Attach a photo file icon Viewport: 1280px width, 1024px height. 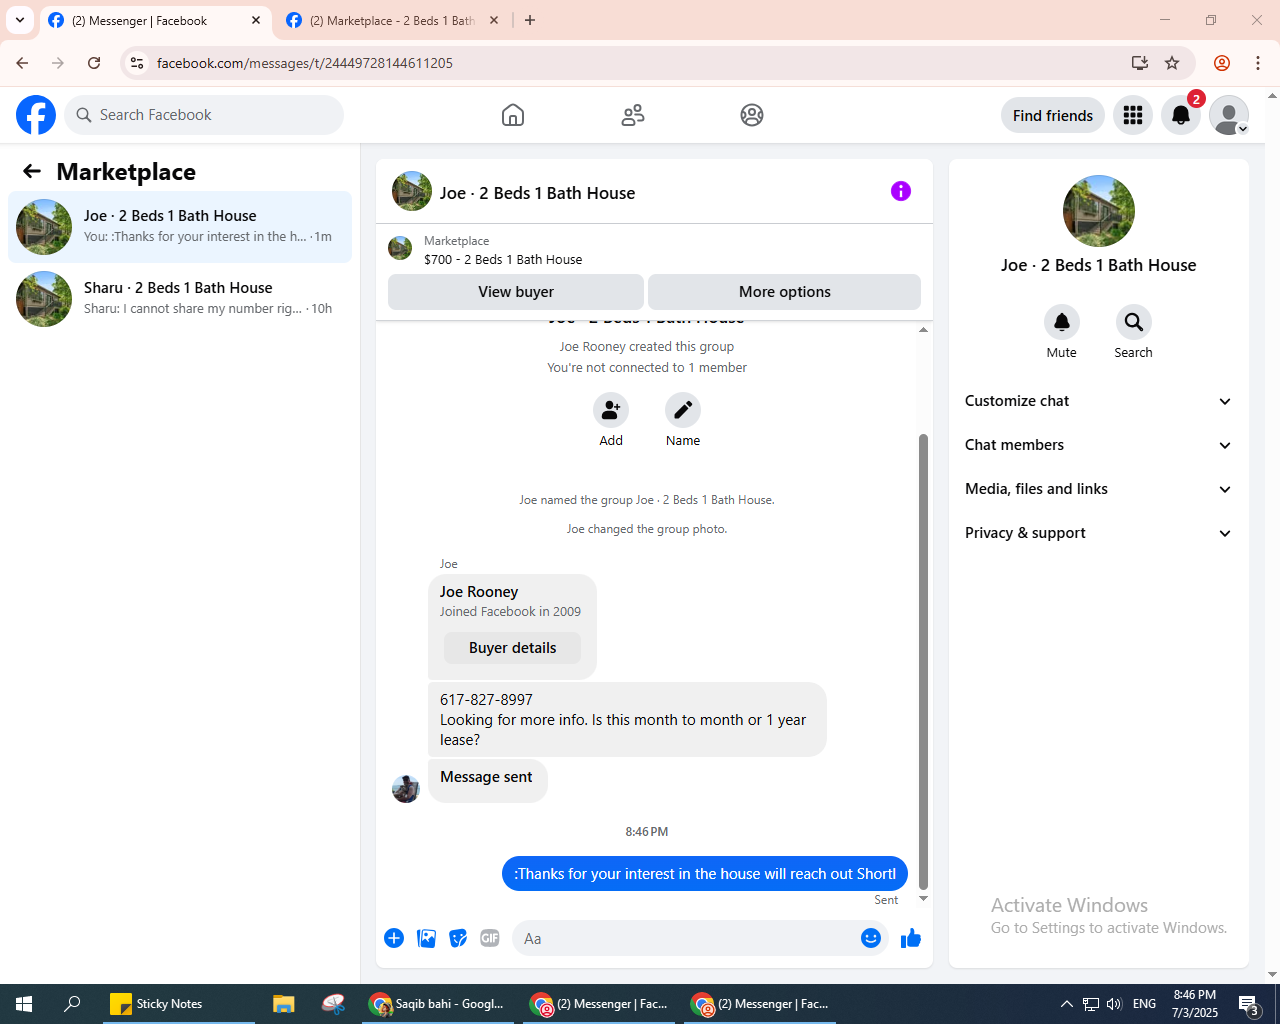click(426, 938)
